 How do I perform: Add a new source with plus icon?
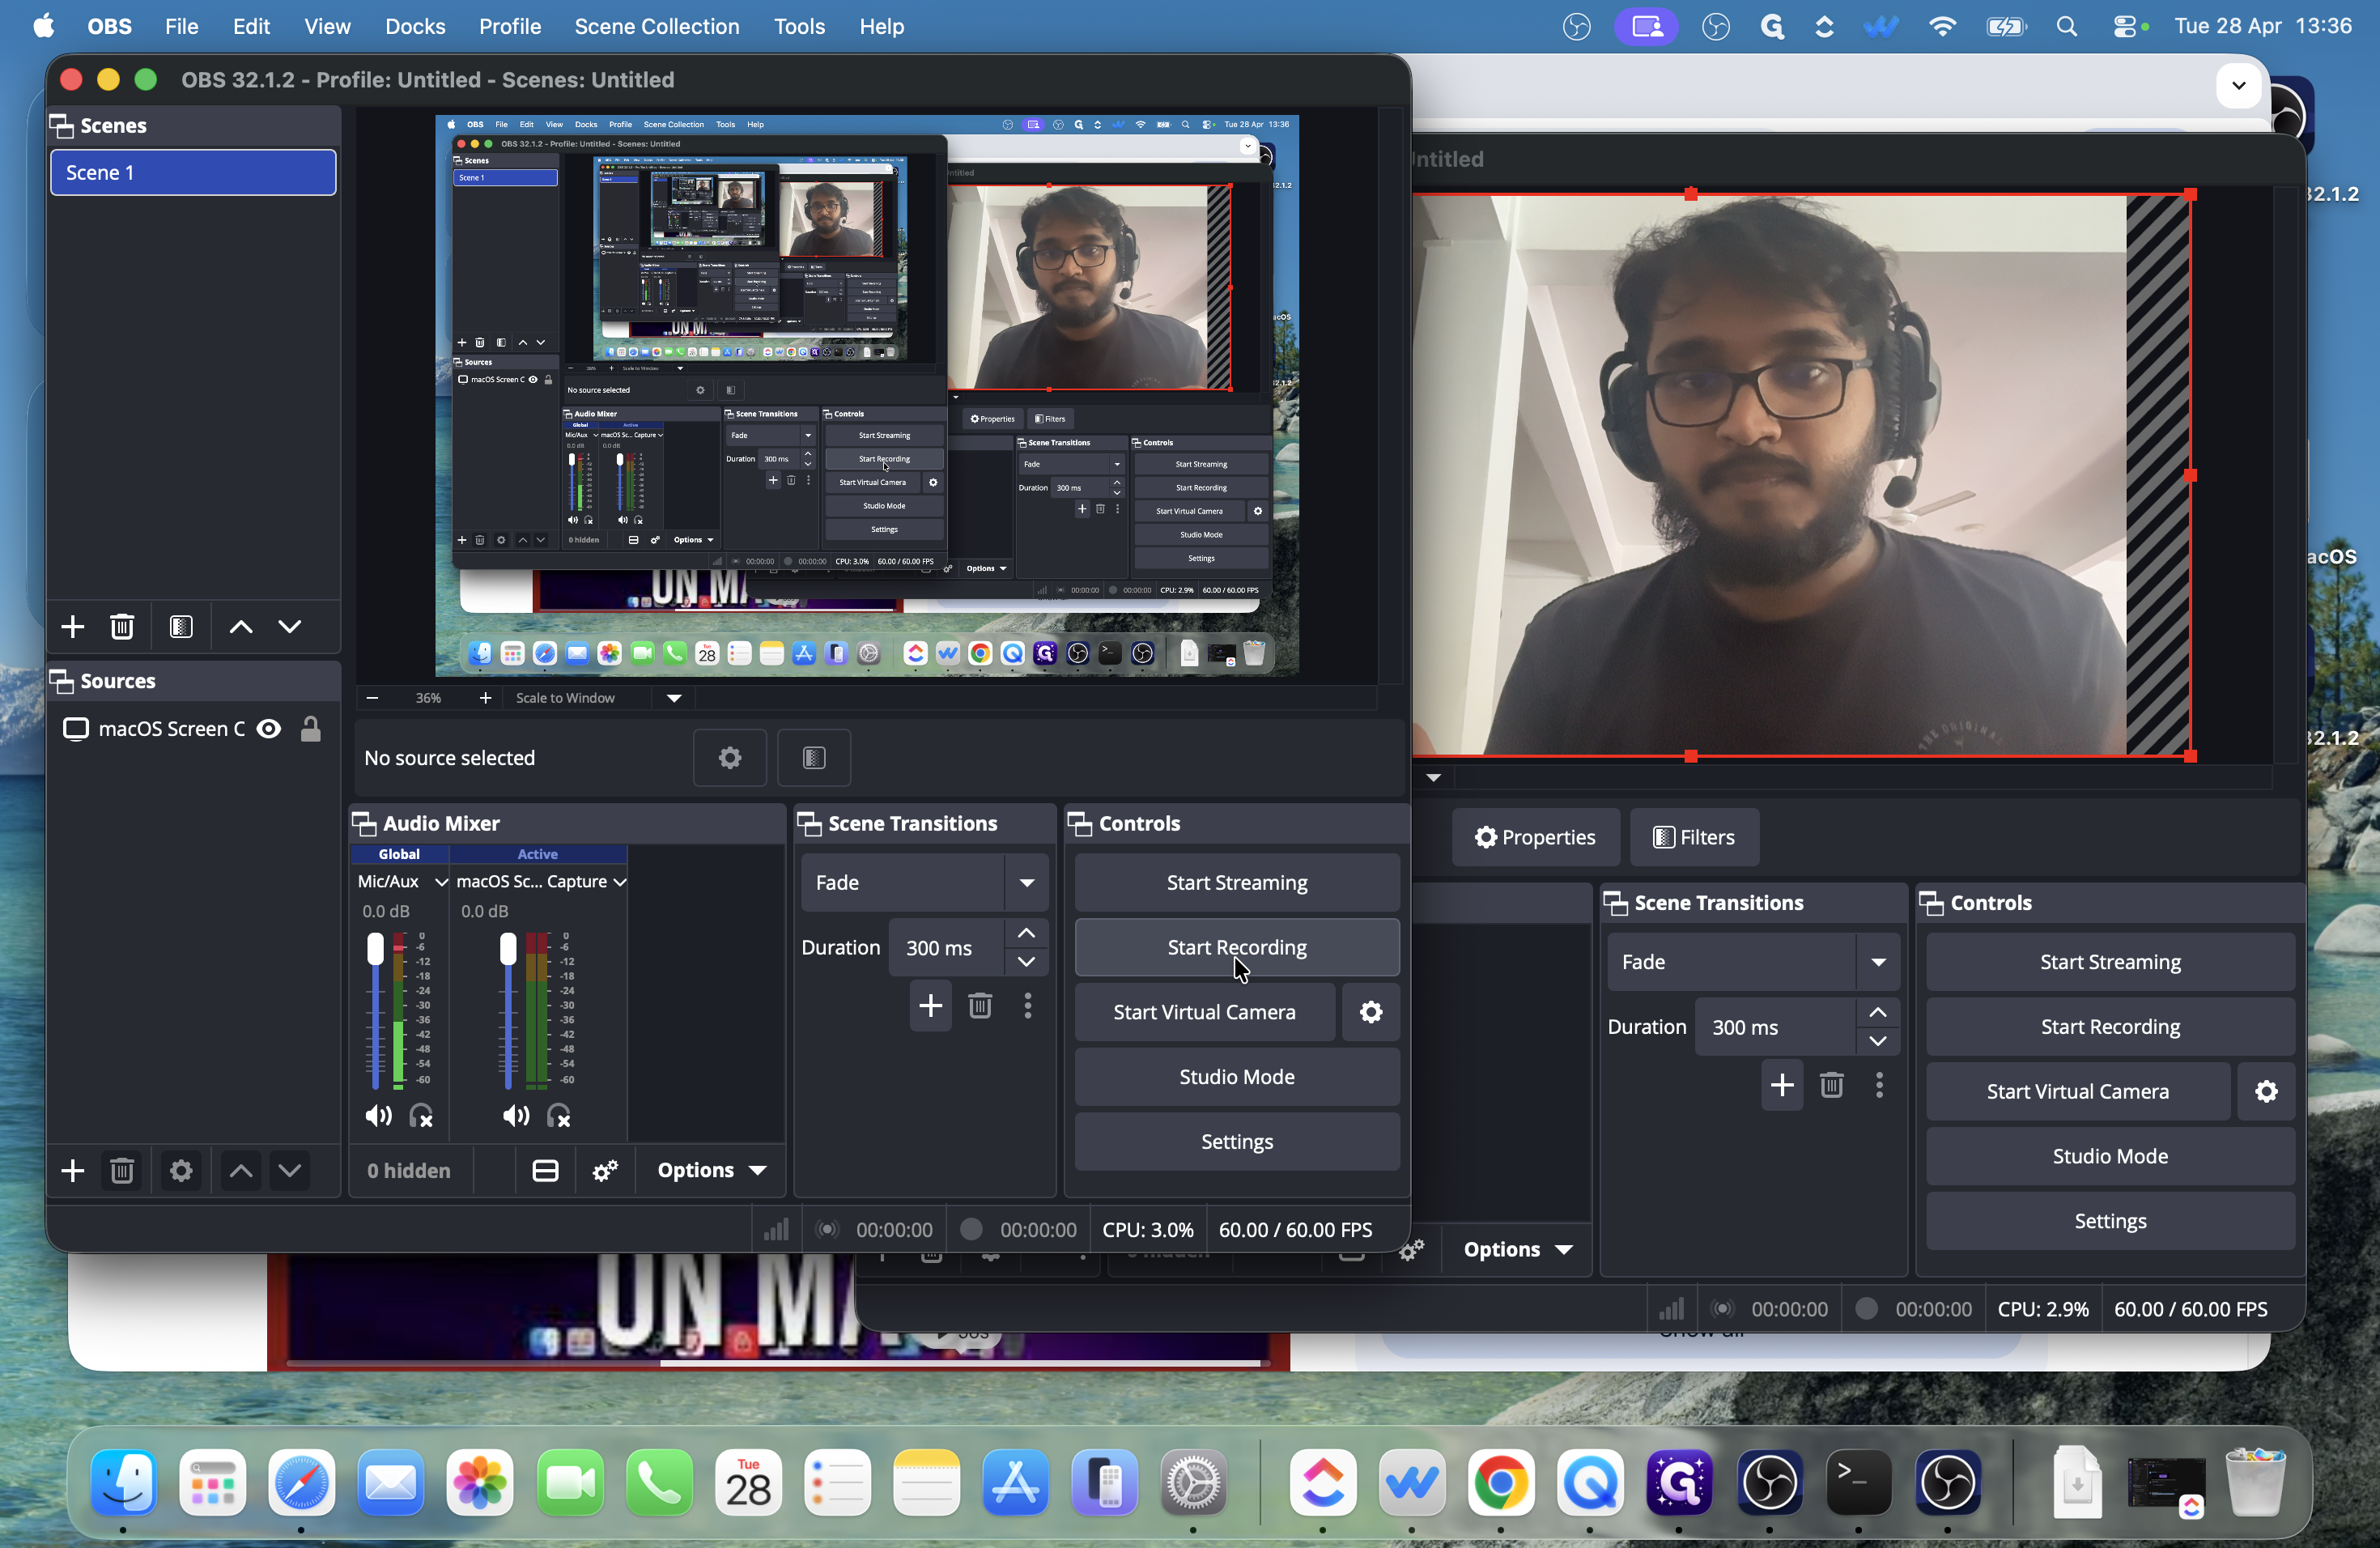[72, 1170]
